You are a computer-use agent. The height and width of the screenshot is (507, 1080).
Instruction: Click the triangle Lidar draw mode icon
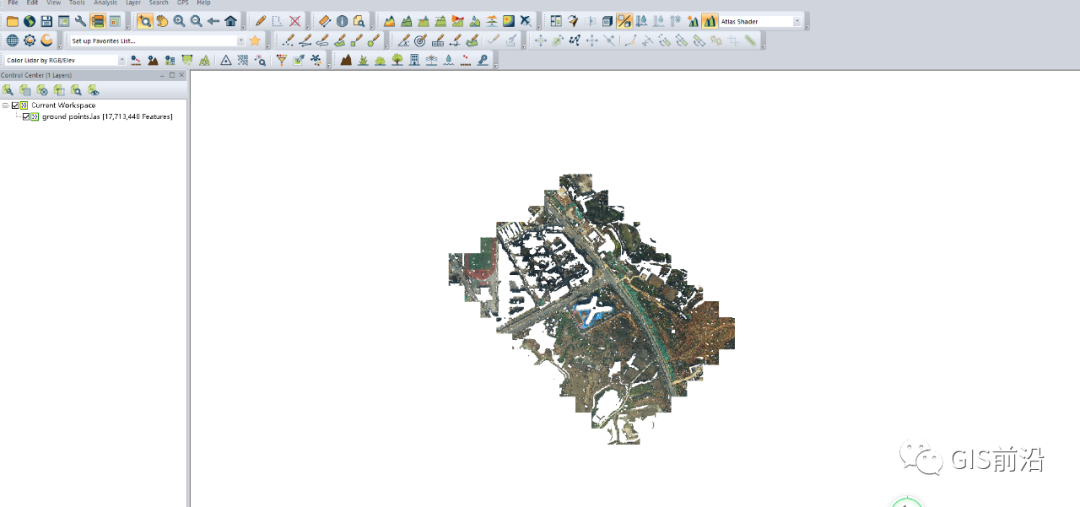tap(225, 60)
